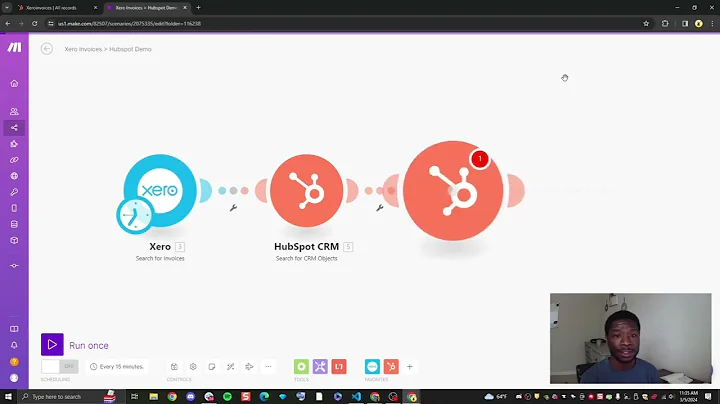Open filter wrench between Xero and HubSpot
Viewport: 720px width, 404px height.
[233, 208]
